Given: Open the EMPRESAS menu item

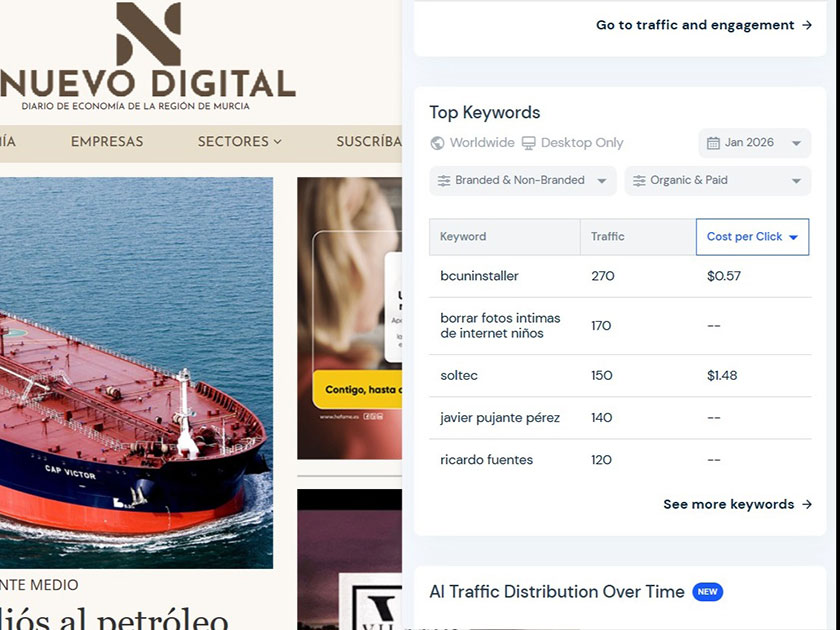Looking at the screenshot, I should tap(107, 141).
